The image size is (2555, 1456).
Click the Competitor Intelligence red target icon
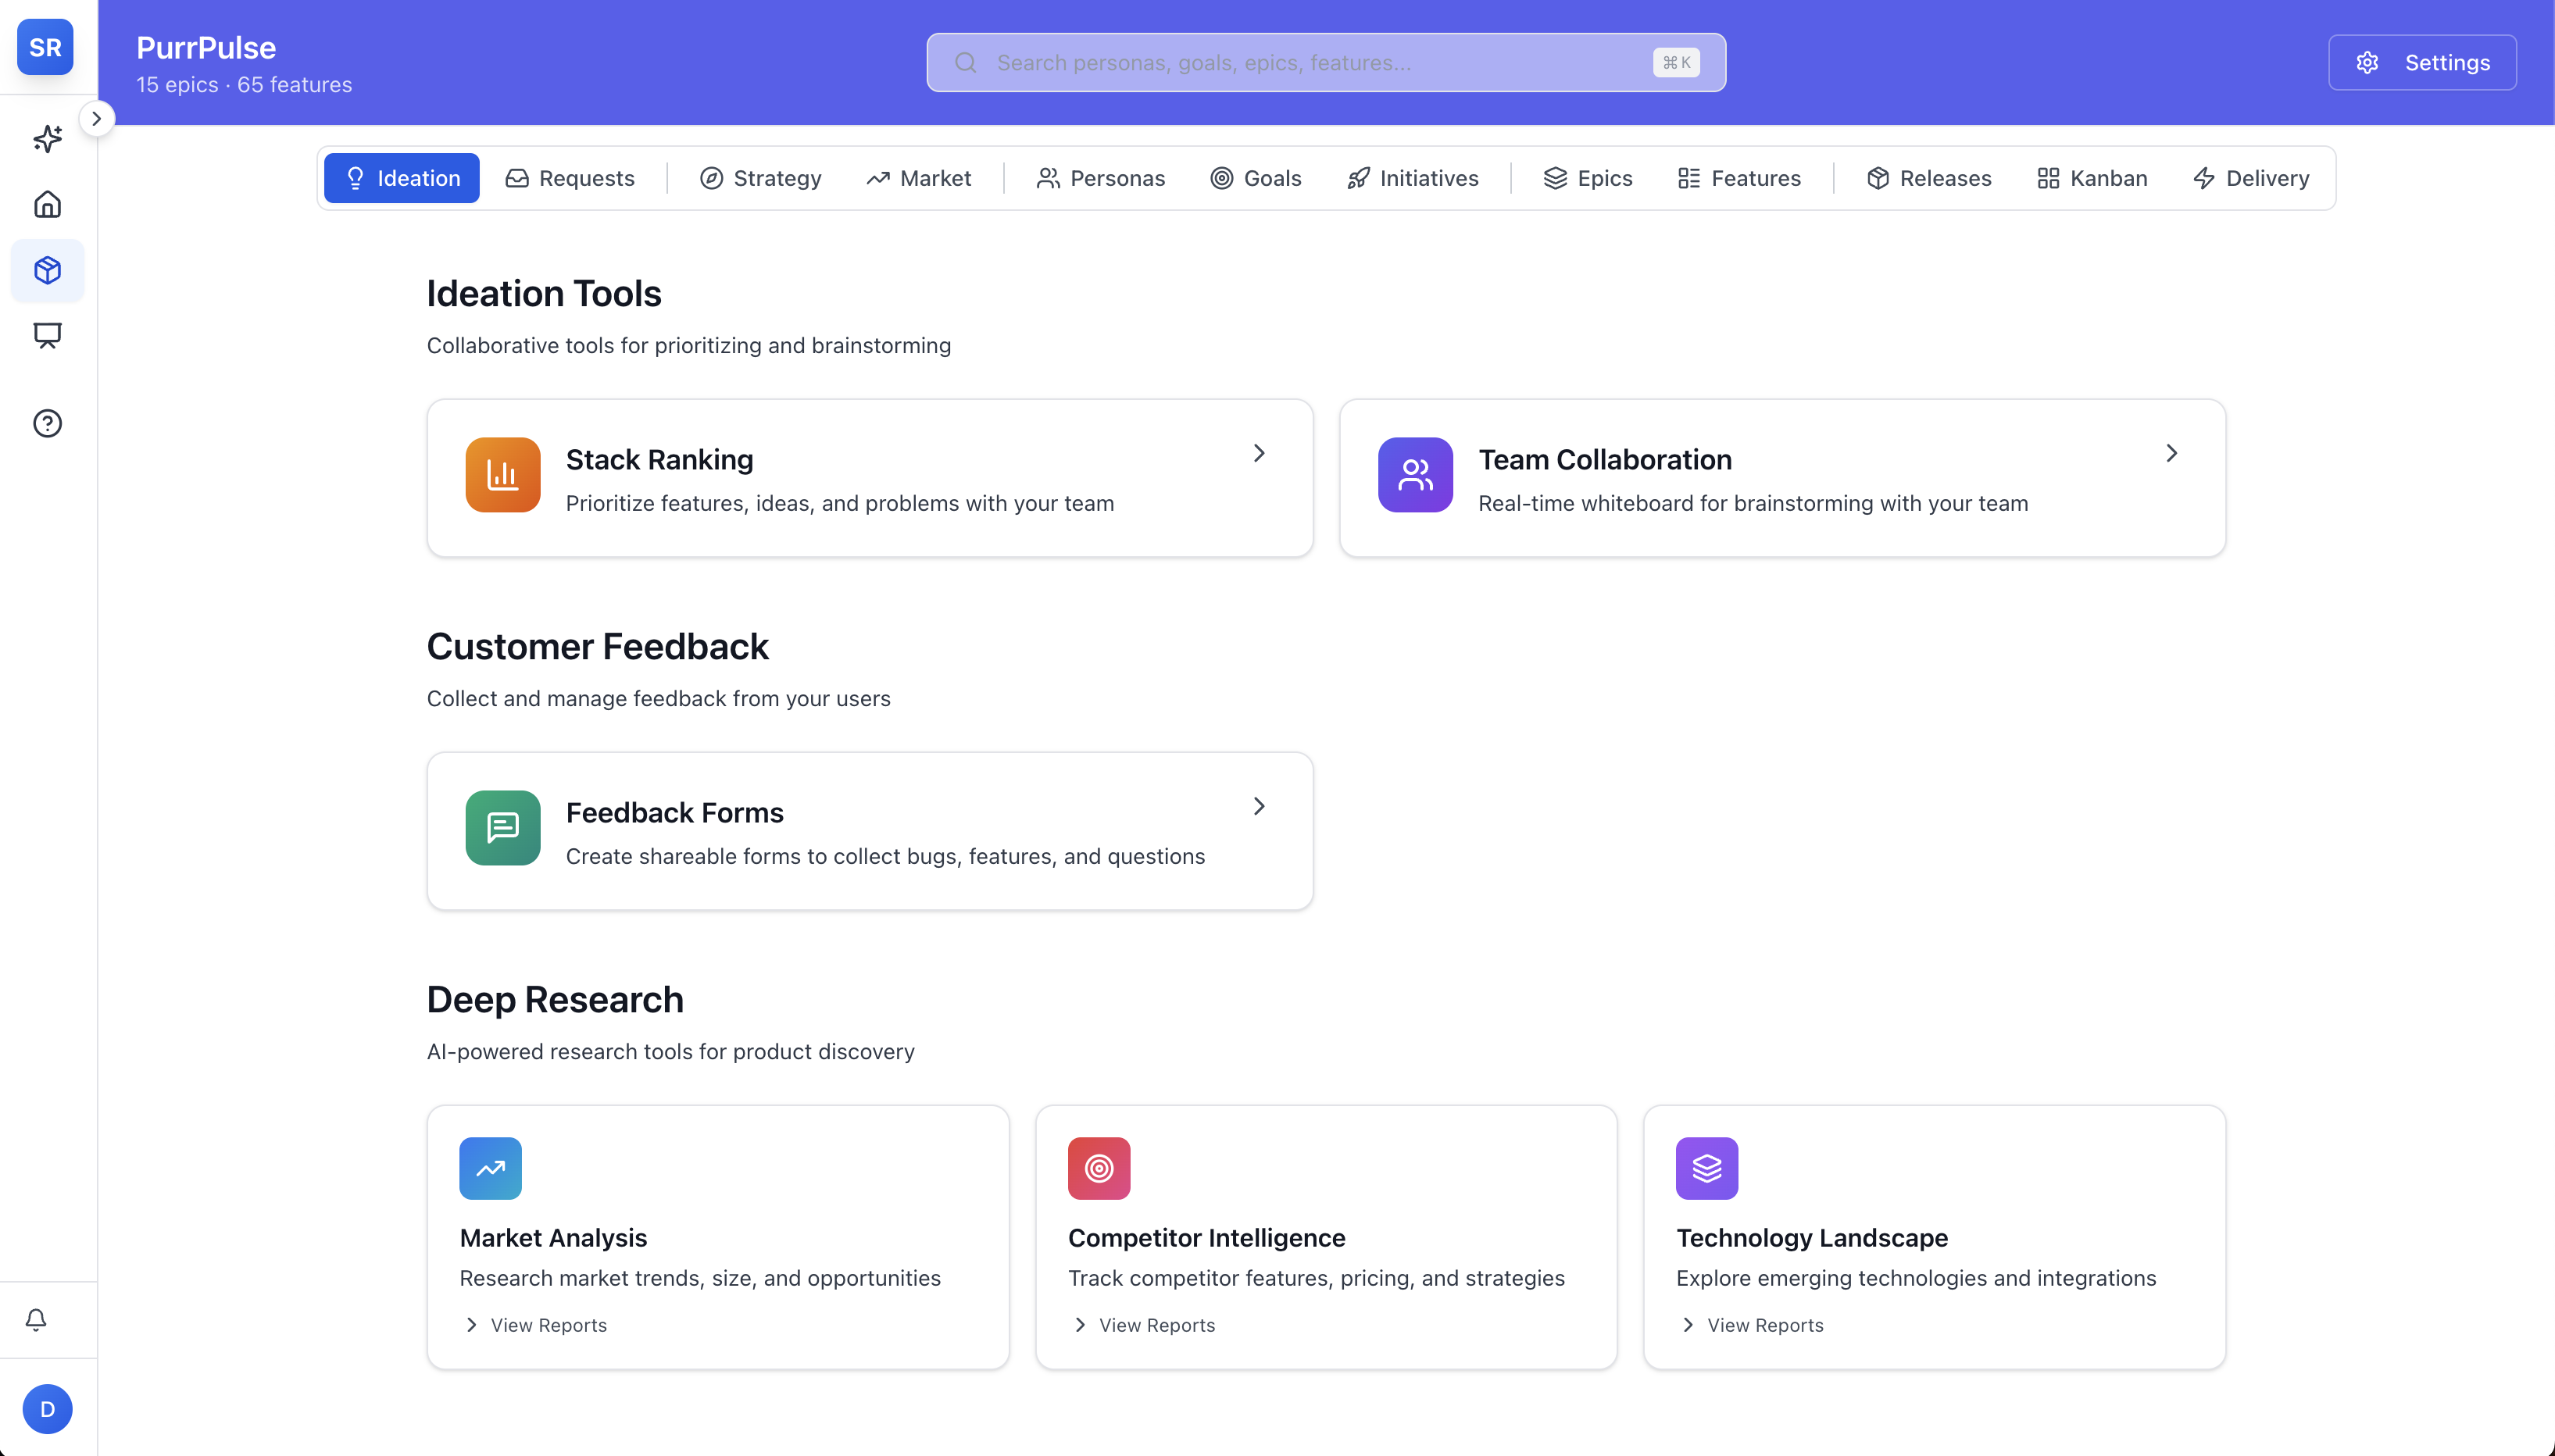pos(1099,1168)
